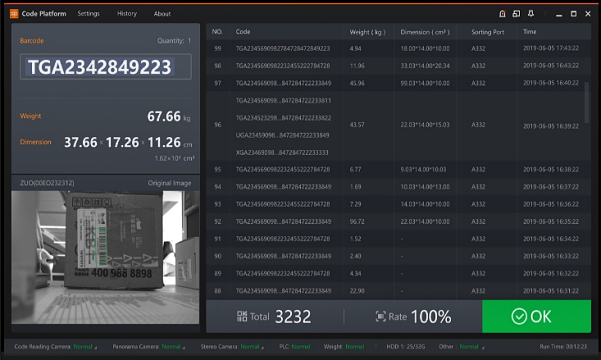Select row number 90
601x360 pixels.
(x=217, y=256)
